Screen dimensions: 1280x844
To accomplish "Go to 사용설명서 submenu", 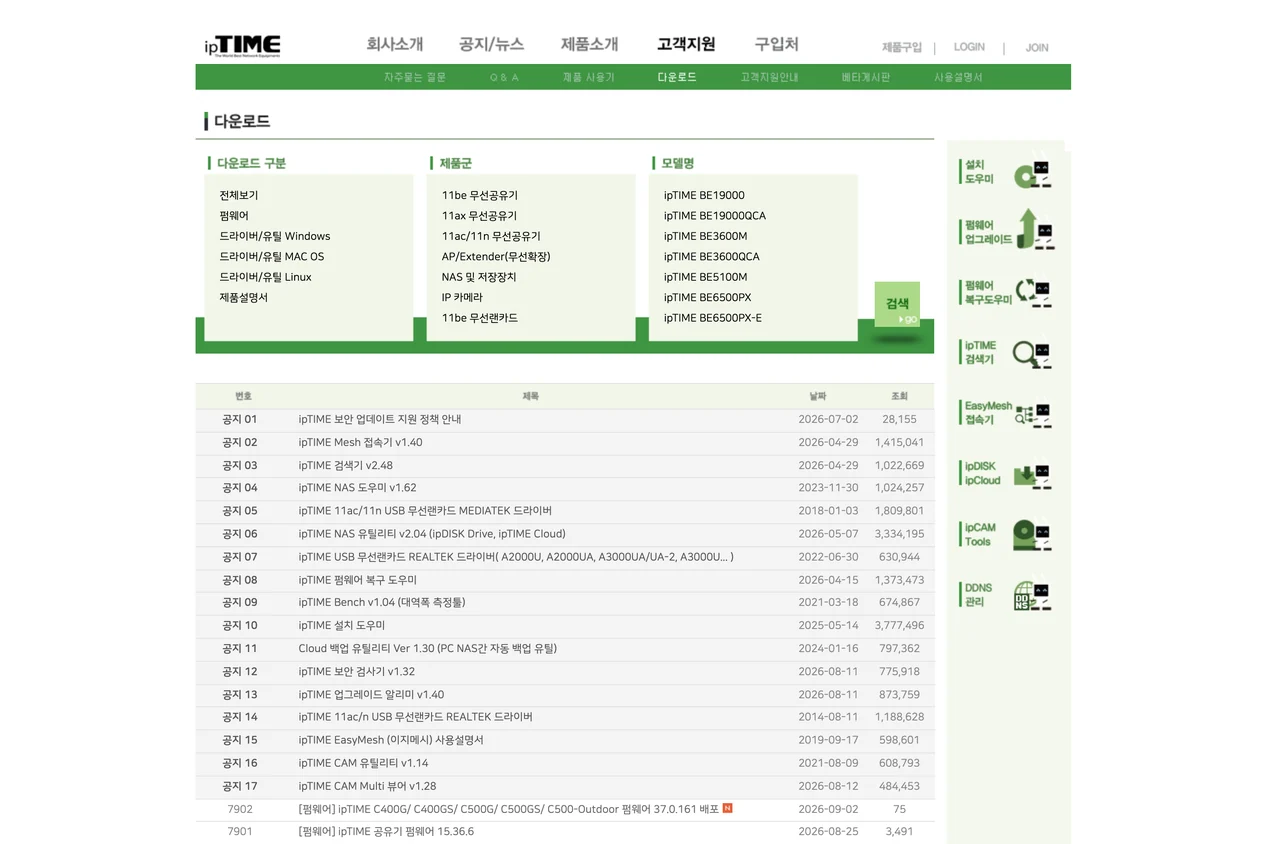I will tap(958, 77).
